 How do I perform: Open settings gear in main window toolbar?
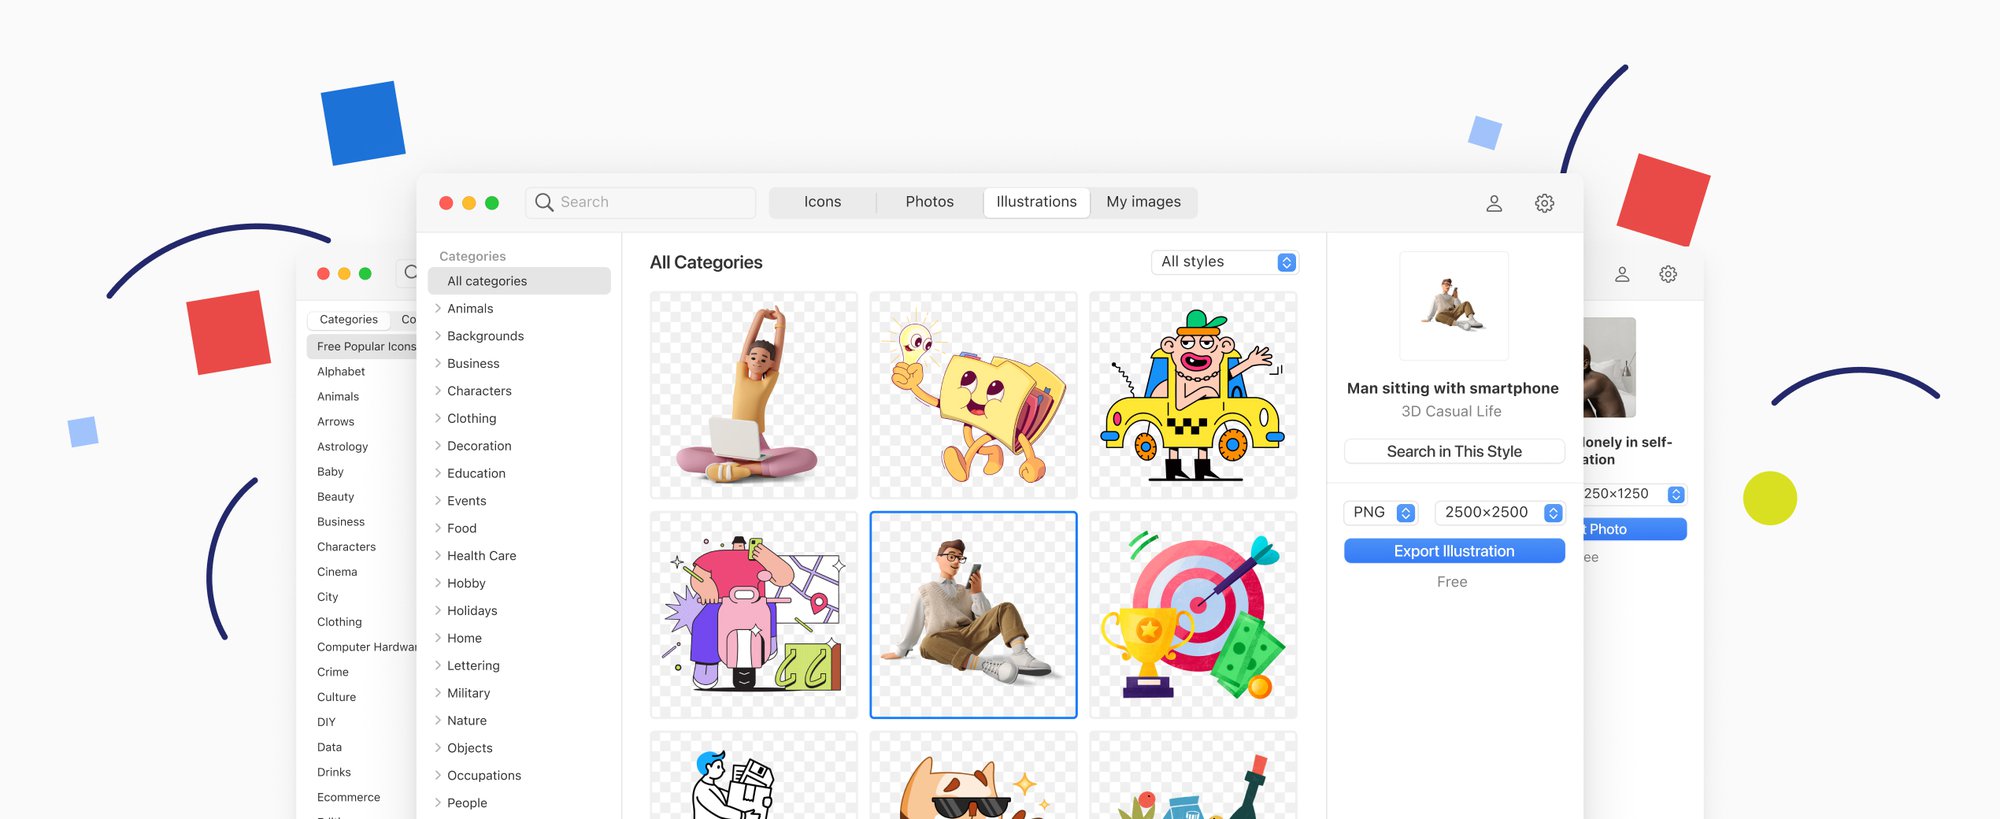(1544, 203)
